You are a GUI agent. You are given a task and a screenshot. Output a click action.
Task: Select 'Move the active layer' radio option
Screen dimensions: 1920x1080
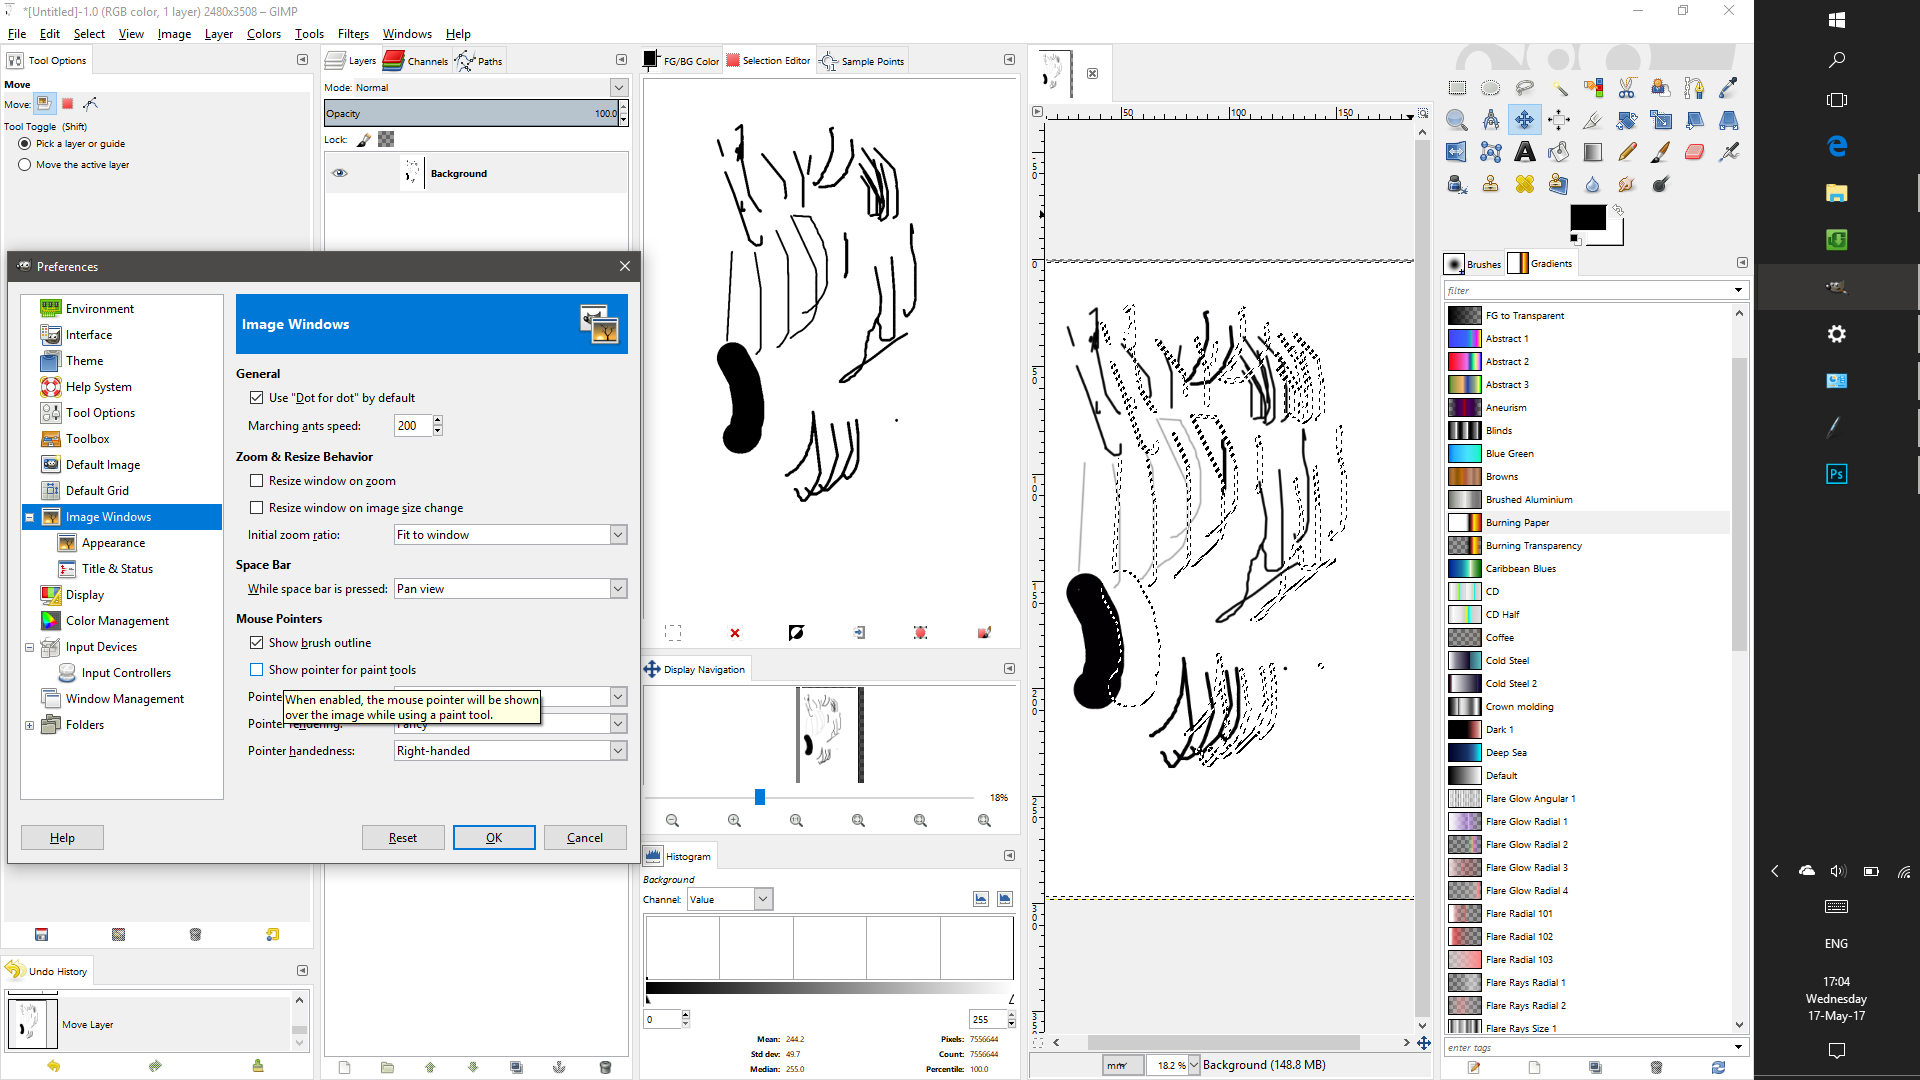tap(25, 165)
